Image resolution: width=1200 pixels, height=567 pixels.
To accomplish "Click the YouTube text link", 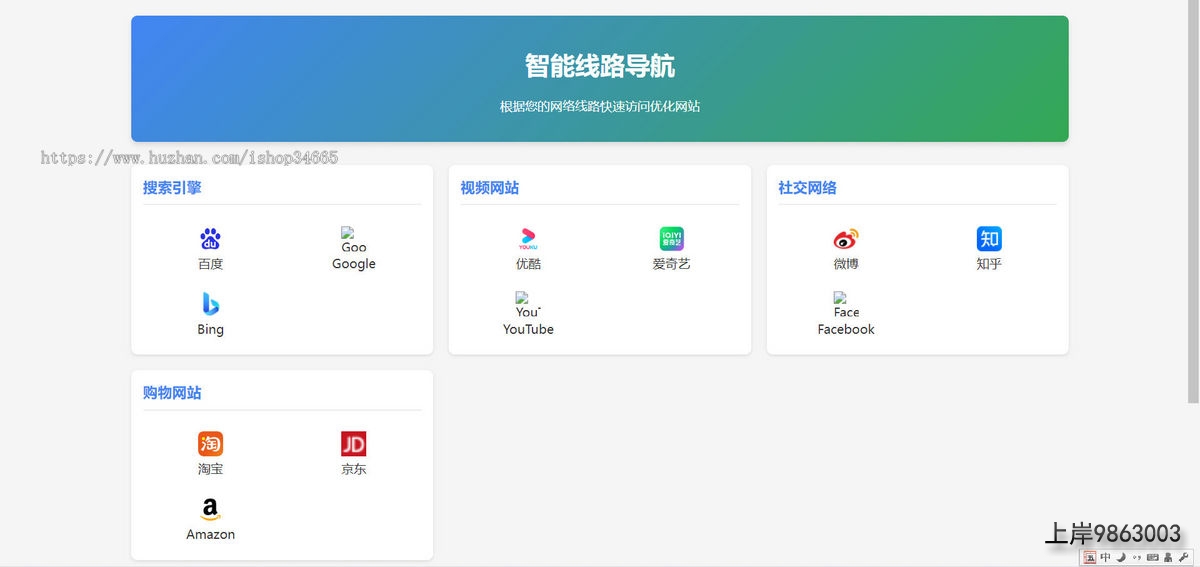I will click(528, 329).
